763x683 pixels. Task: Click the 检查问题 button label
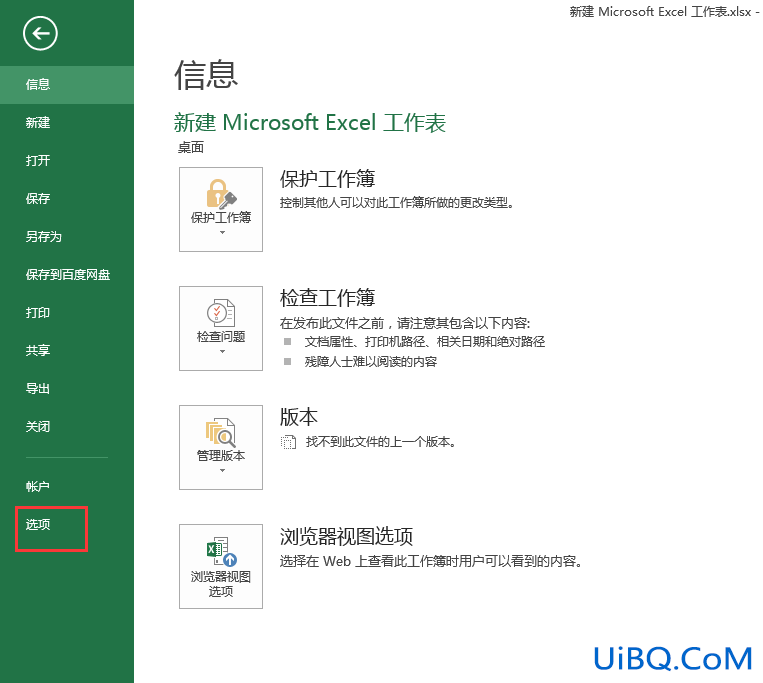click(x=221, y=337)
